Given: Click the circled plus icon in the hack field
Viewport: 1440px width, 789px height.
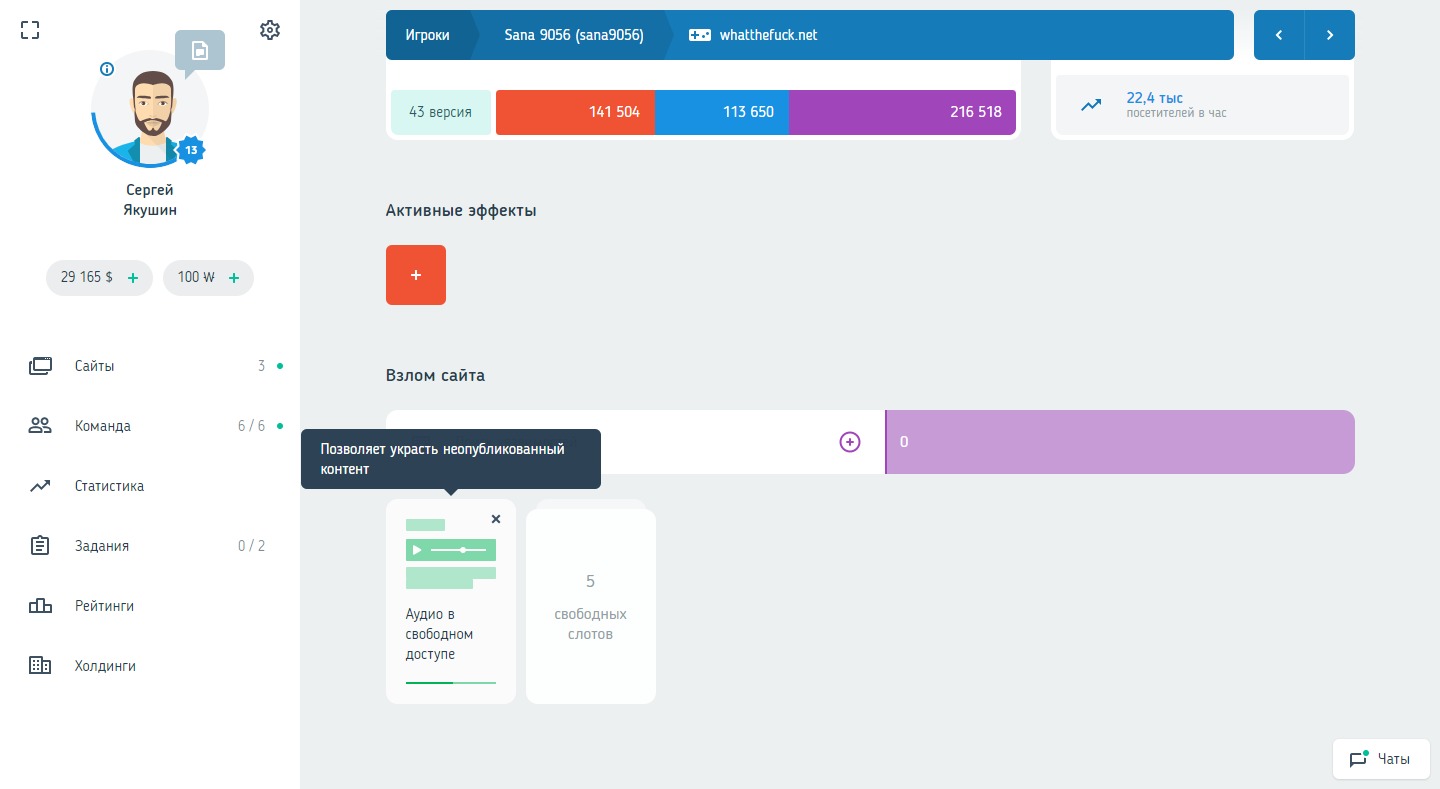Looking at the screenshot, I should pyautogui.click(x=849, y=442).
